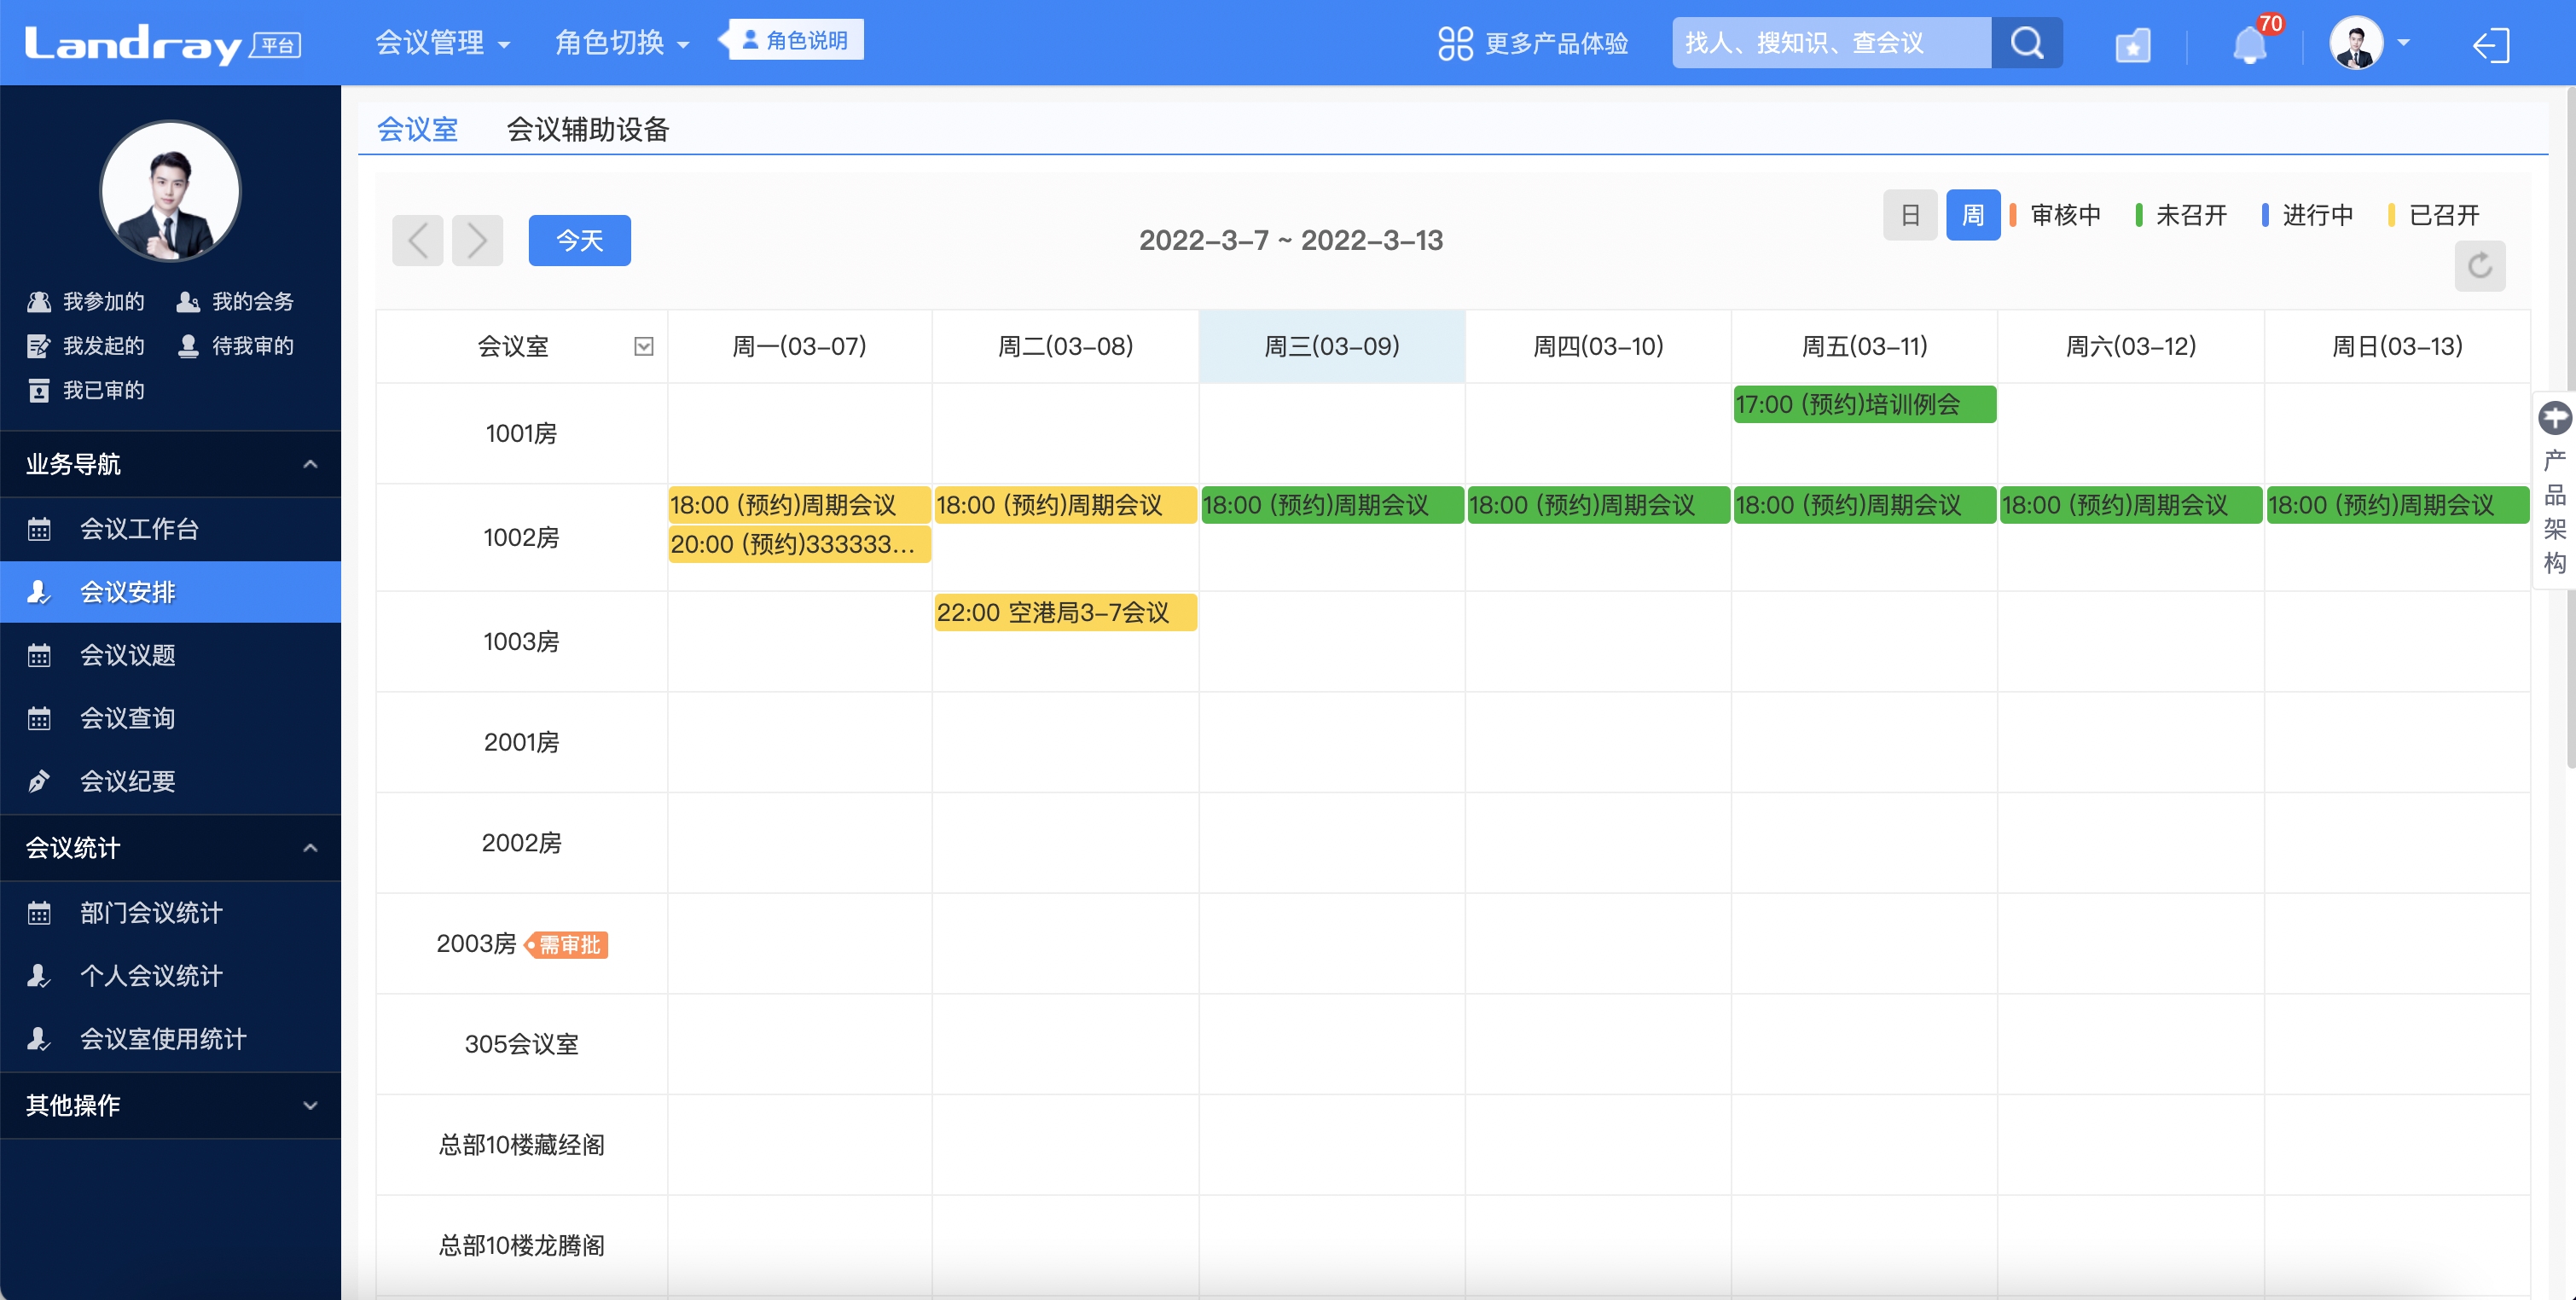Click the 待我审的 stamp icon
Viewport: 2576px width, 1300px height.
coord(188,346)
